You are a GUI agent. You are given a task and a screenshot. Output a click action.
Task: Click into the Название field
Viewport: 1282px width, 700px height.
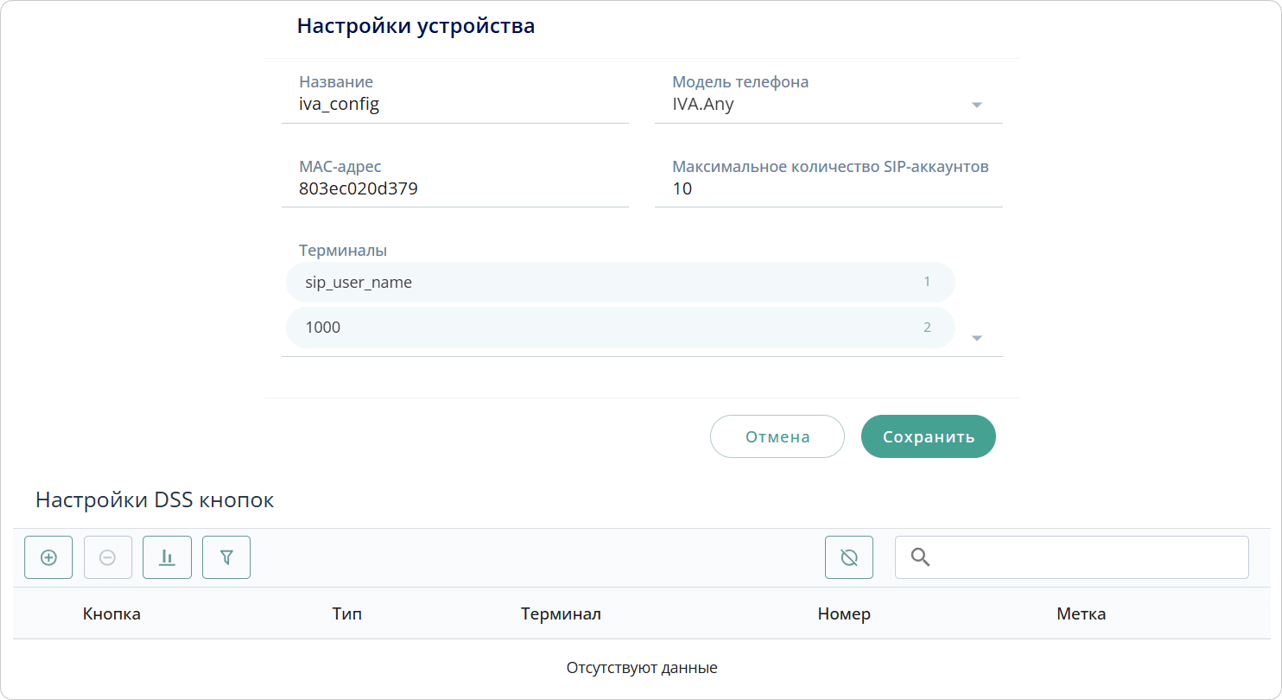point(455,104)
